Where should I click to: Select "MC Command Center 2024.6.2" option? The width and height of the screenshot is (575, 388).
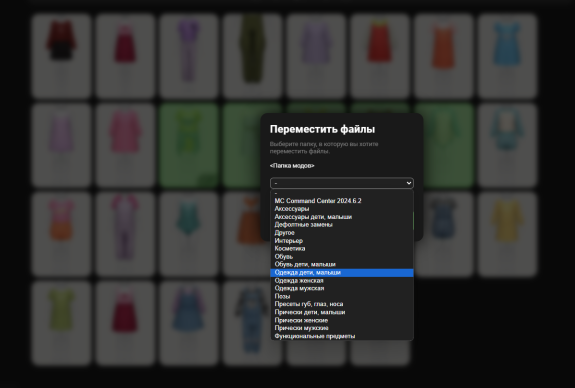click(342, 201)
